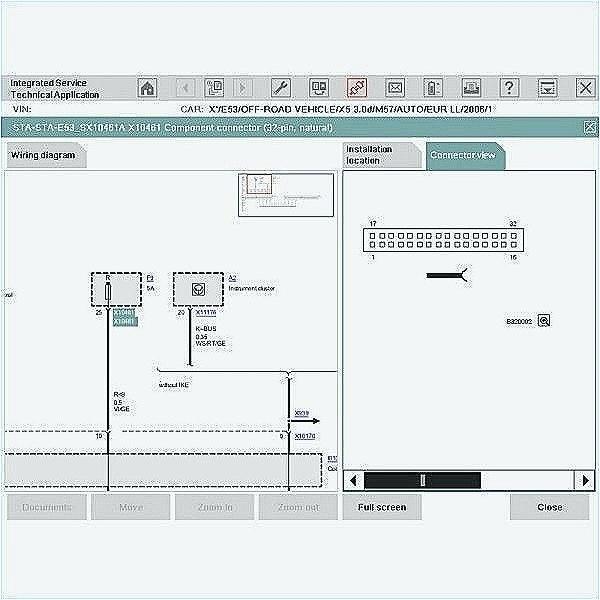600x600 pixels.
Task: Switch to the Wiring diagram tab
Action: tap(46, 155)
